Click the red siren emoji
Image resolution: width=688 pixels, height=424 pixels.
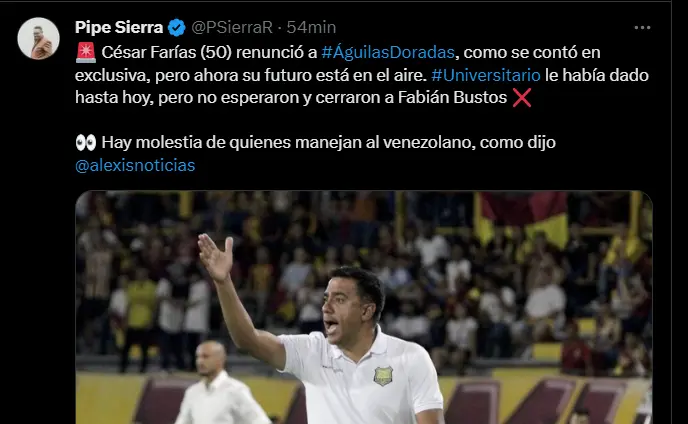point(86,52)
